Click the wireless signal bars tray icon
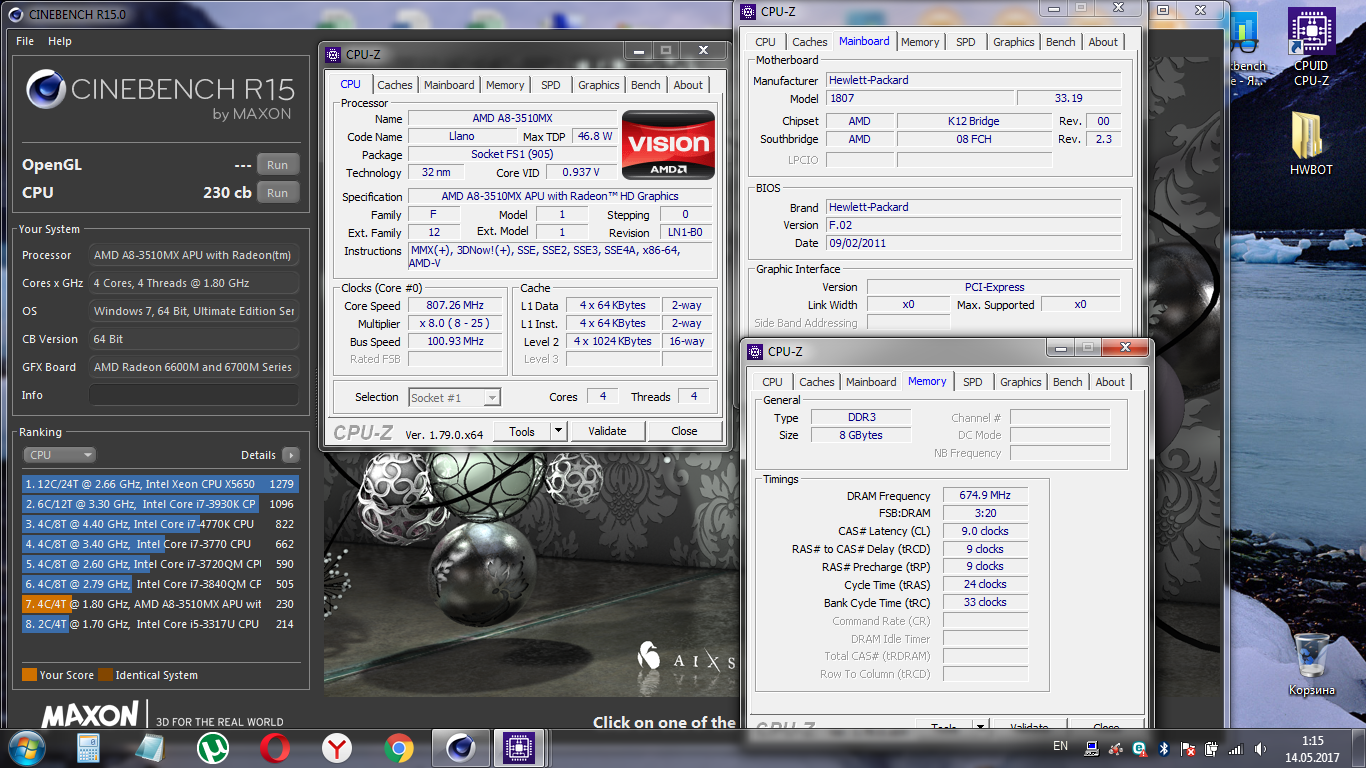The image size is (1366, 768). click(1236, 748)
